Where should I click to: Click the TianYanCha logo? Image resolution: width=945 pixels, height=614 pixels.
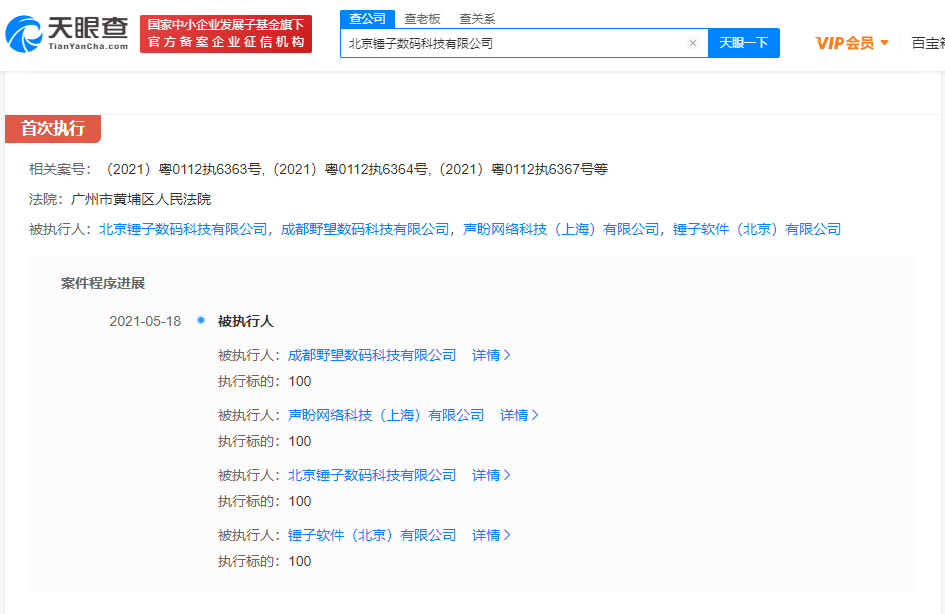pyautogui.click(x=67, y=33)
